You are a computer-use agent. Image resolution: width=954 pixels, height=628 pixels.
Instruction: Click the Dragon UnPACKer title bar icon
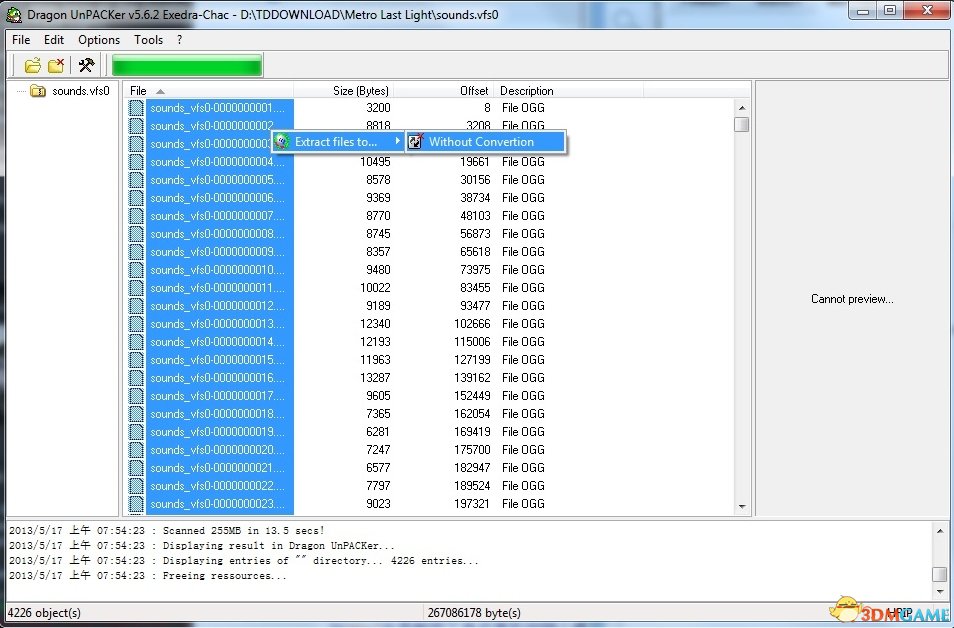click(x=14, y=15)
